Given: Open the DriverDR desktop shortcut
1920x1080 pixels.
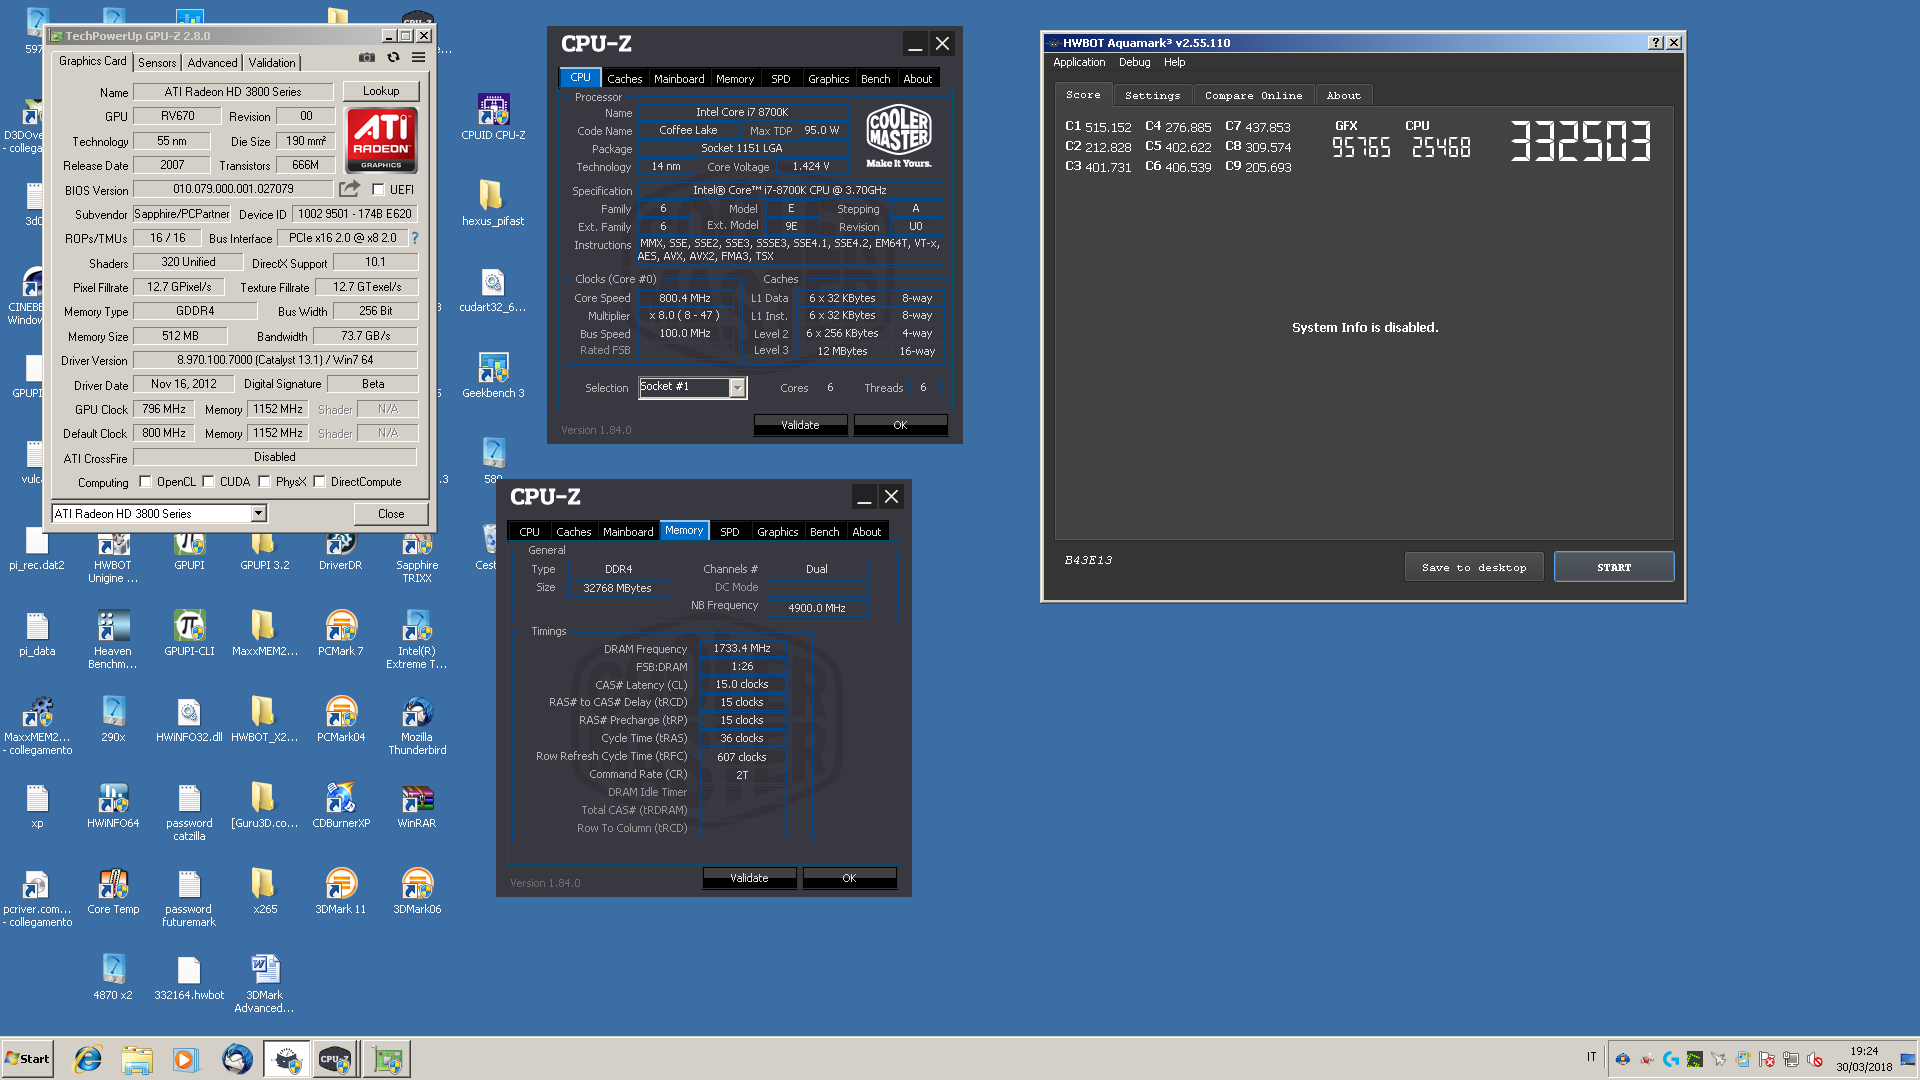Looking at the screenshot, I should pos(340,551).
